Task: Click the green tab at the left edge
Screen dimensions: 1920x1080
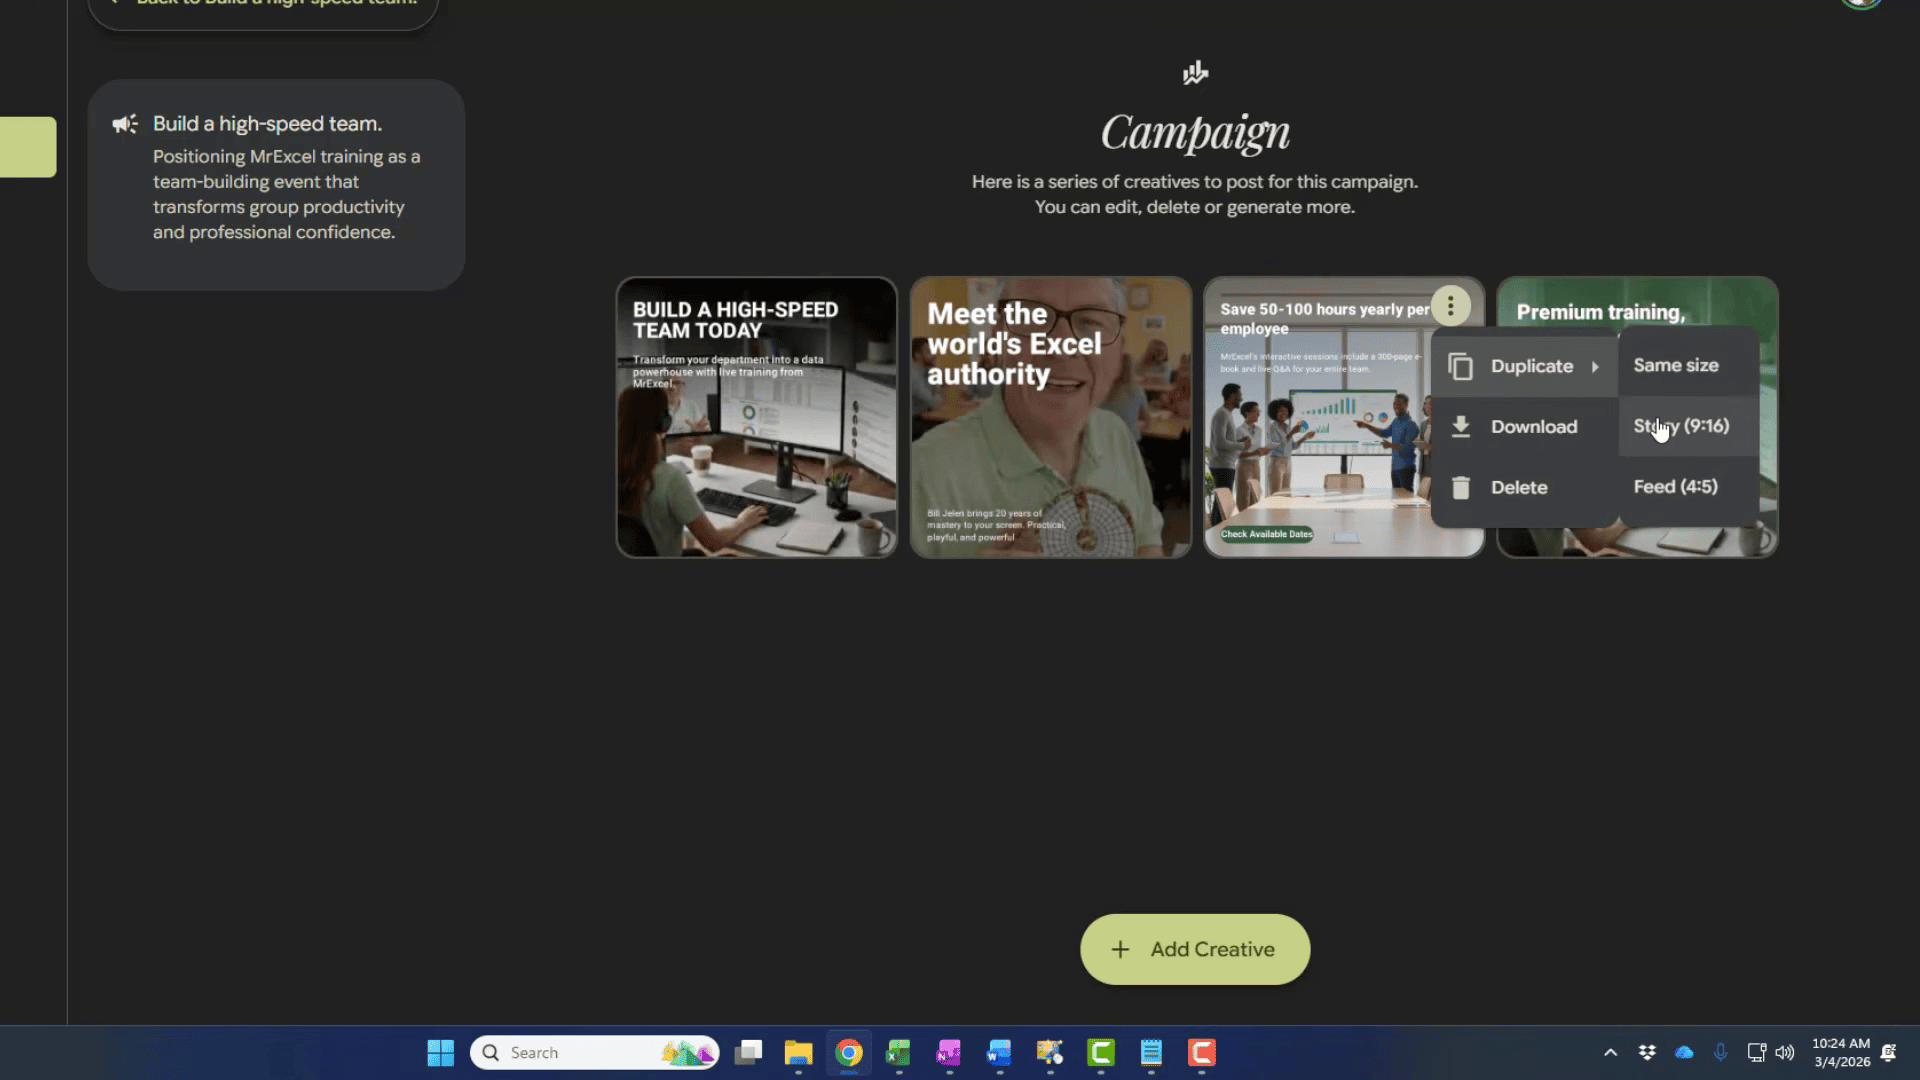Action: 28,147
